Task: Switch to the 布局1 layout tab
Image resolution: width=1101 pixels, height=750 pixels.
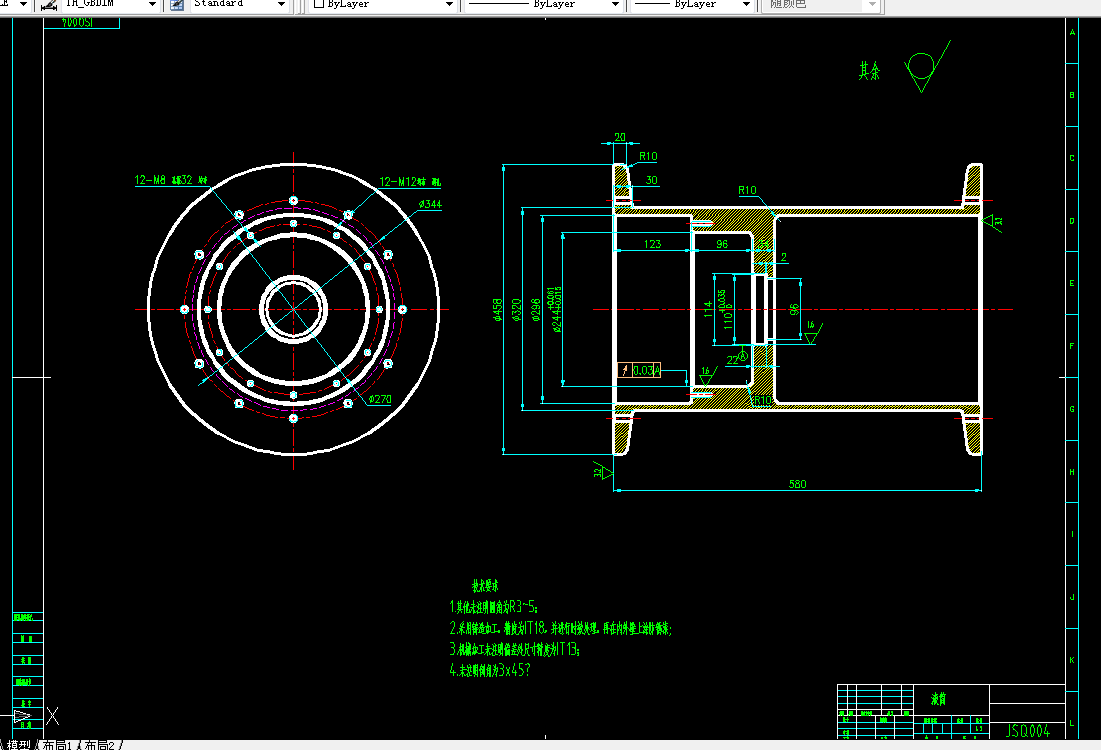Action: coord(56,745)
